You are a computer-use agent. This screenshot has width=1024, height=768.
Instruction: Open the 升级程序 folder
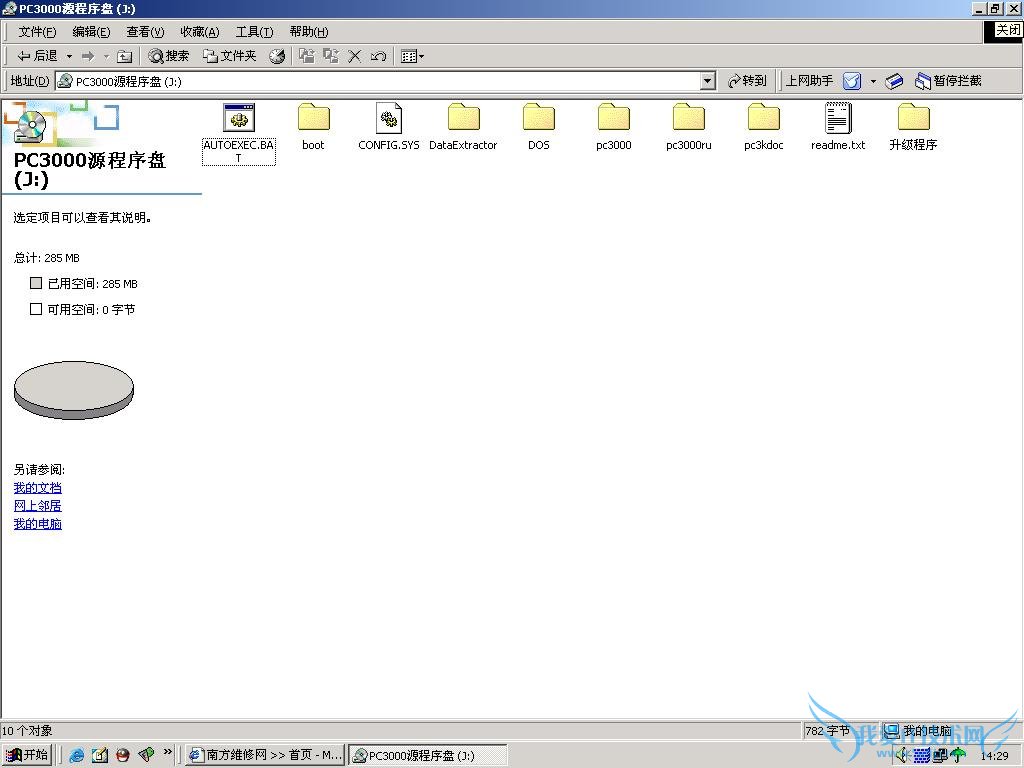tap(912, 119)
